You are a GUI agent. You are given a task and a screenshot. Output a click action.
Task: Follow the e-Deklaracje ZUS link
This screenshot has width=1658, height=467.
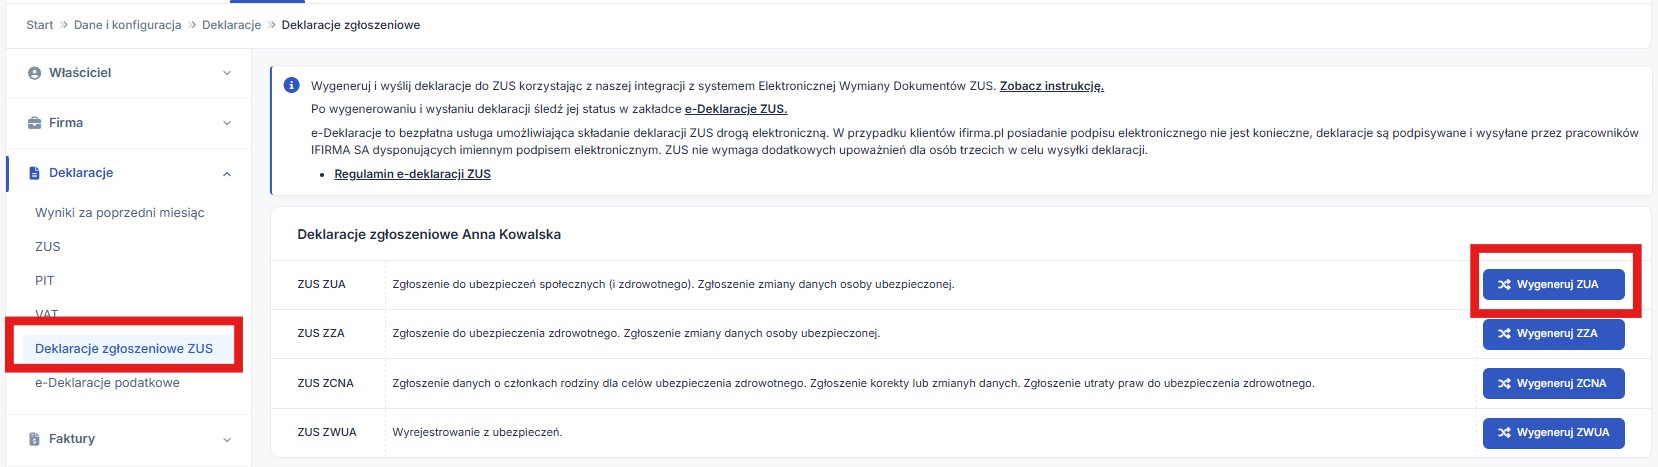(735, 109)
